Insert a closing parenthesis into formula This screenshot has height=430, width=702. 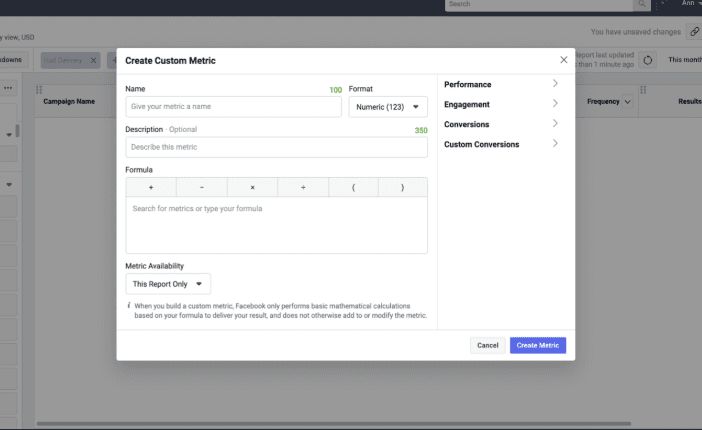coord(402,188)
